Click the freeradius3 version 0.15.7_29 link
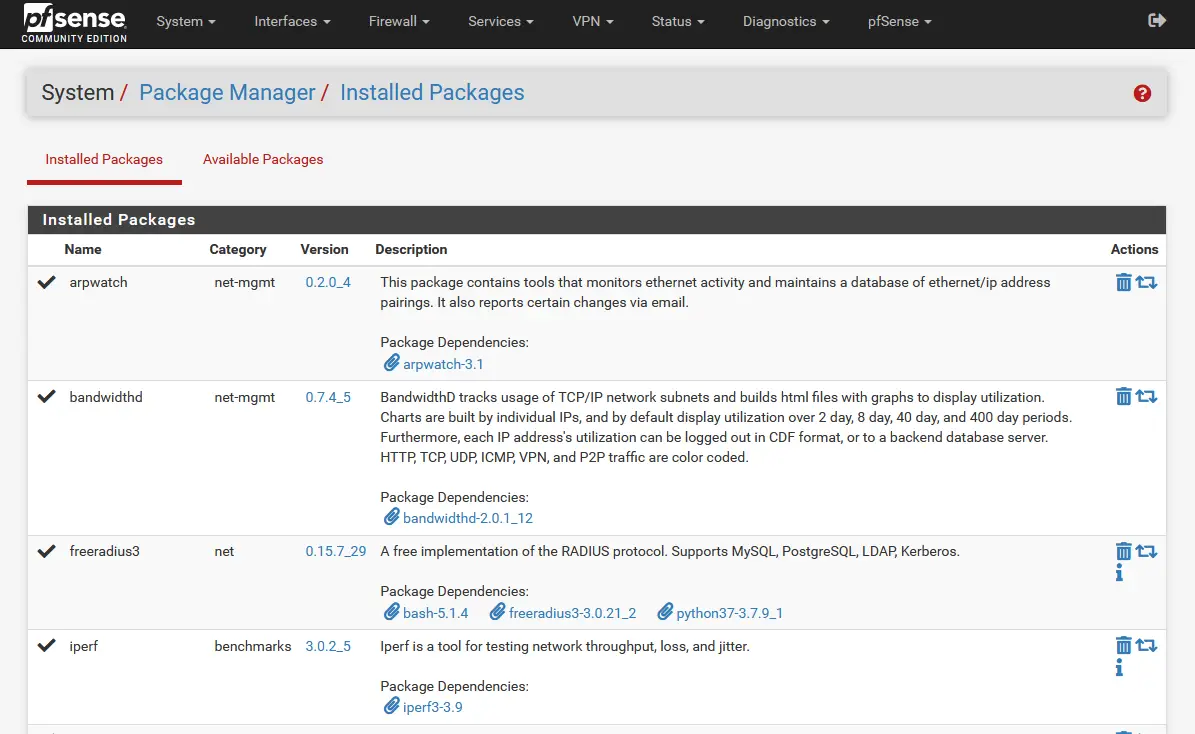Screen dimensions: 1195x734 click(x=336, y=551)
